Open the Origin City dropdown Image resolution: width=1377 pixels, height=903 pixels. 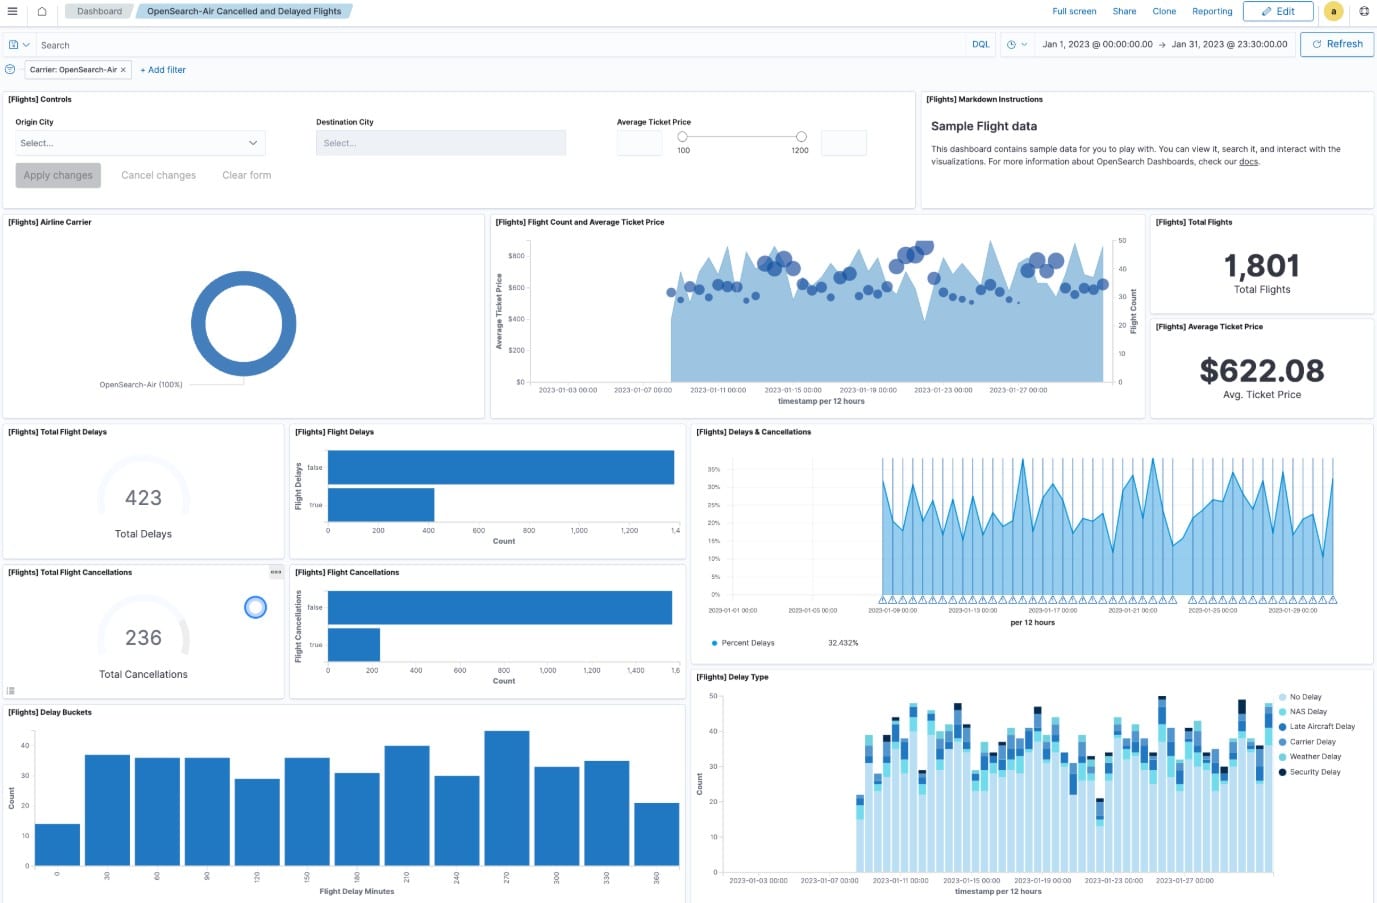(140, 143)
